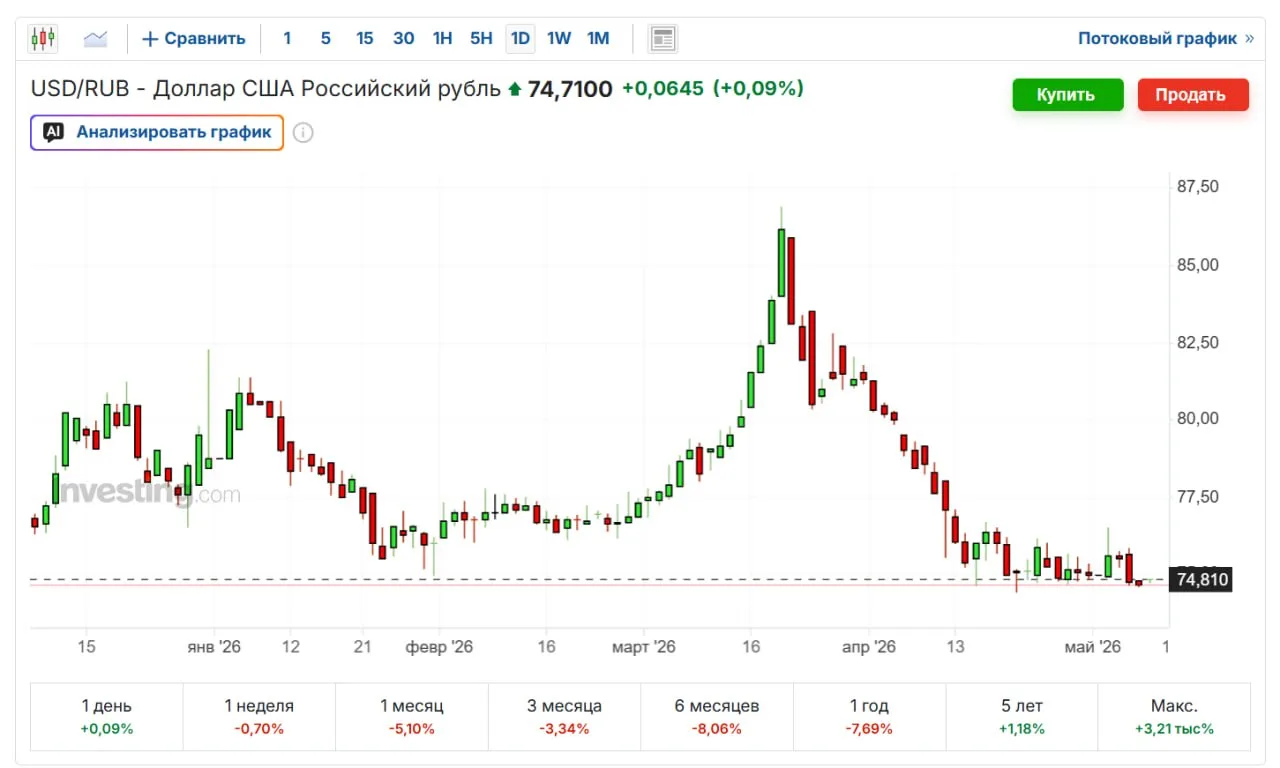Select the candlestick chart type icon
Viewport: 1280px width, 768px height.
pyautogui.click(x=43, y=39)
